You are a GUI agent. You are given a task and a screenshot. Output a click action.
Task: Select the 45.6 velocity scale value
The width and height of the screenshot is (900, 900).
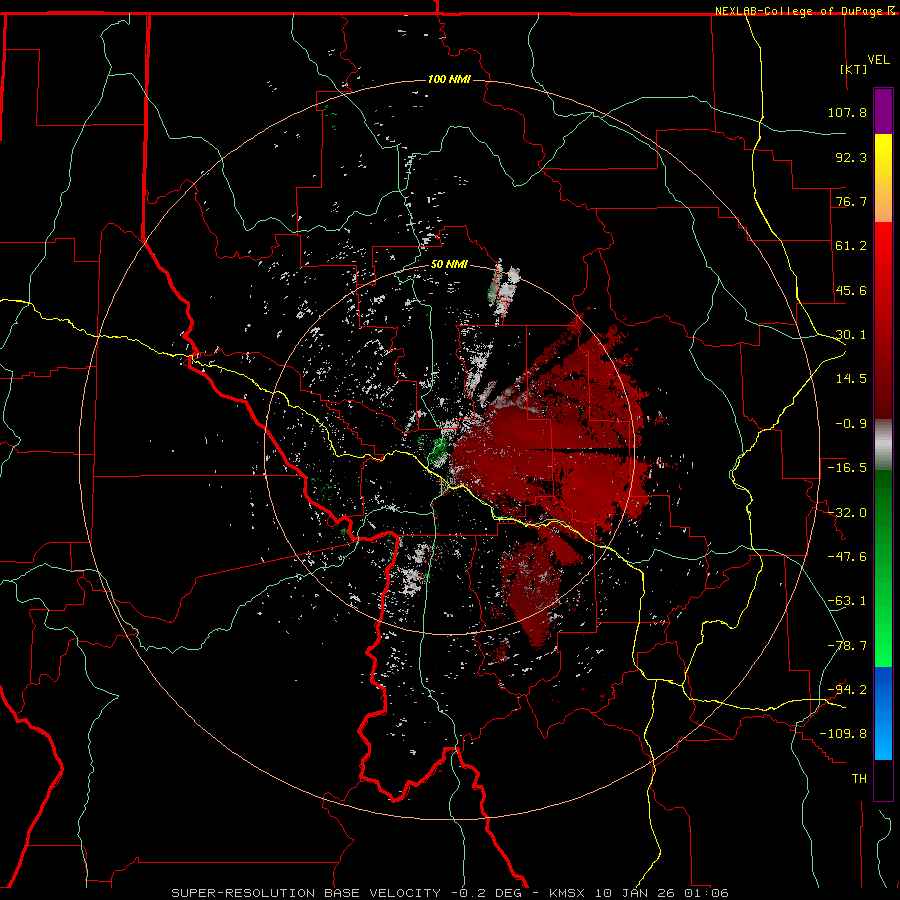[851, 290]
